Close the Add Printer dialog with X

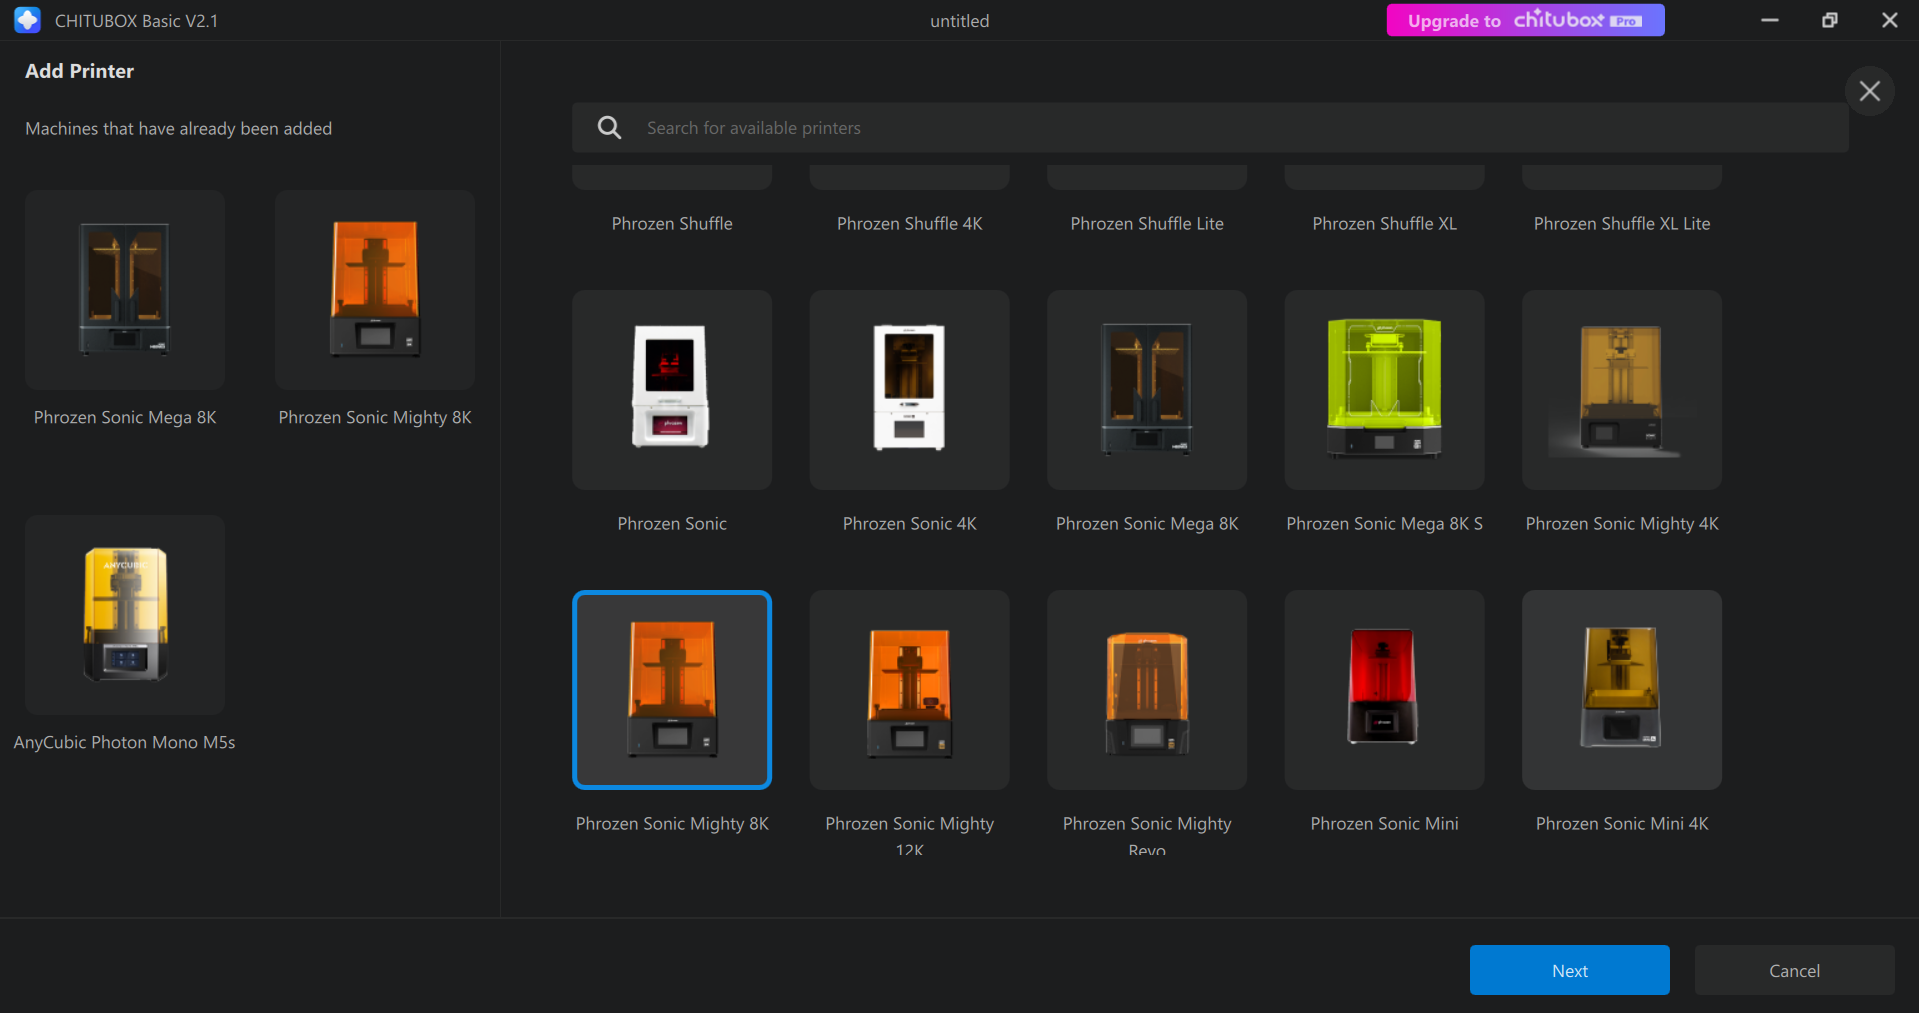(1869, 91)
